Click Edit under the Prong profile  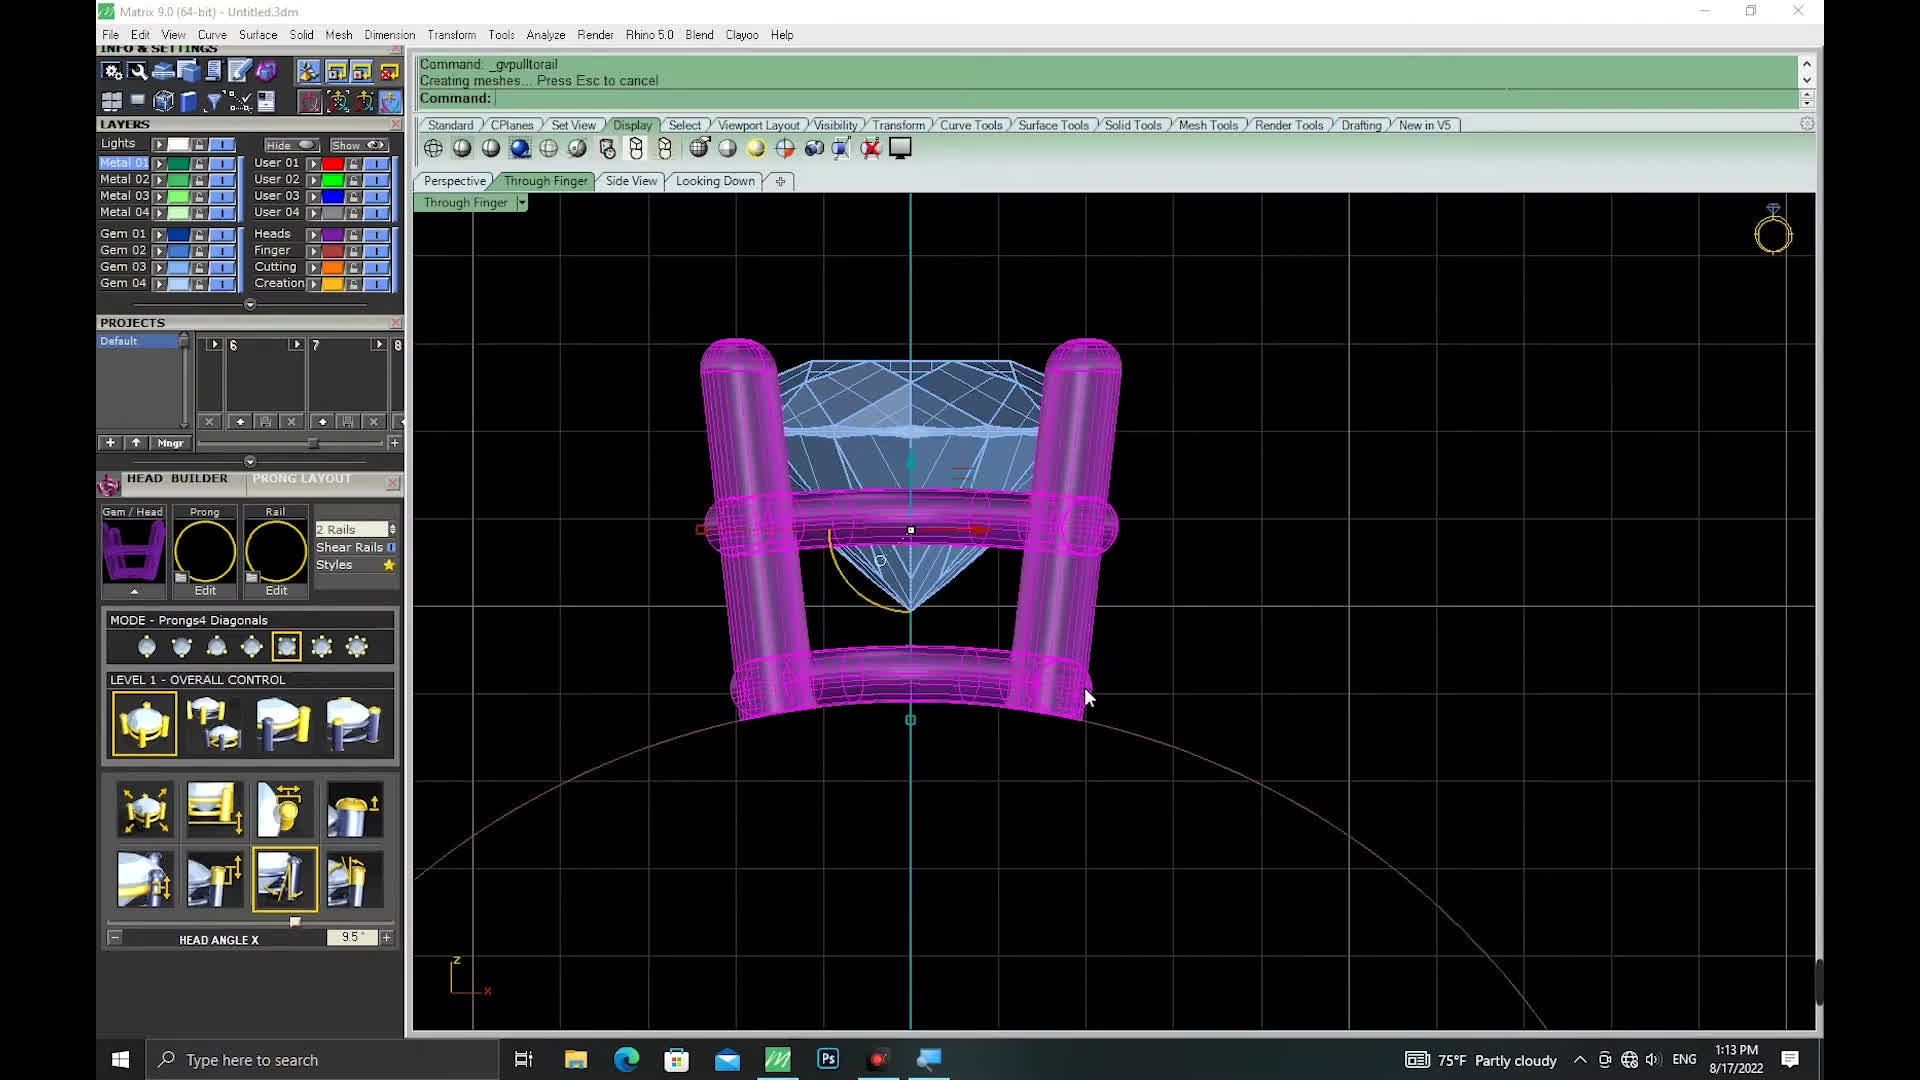(x=205, y=591)
